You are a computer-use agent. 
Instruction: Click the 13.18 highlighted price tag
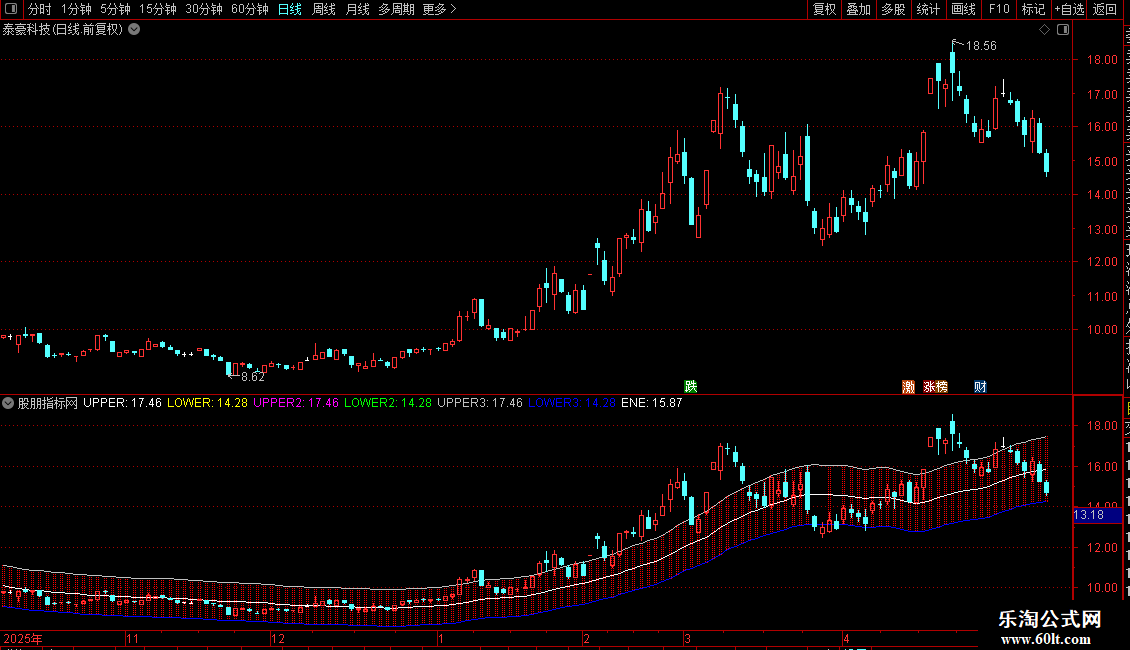coord(1098,515)
